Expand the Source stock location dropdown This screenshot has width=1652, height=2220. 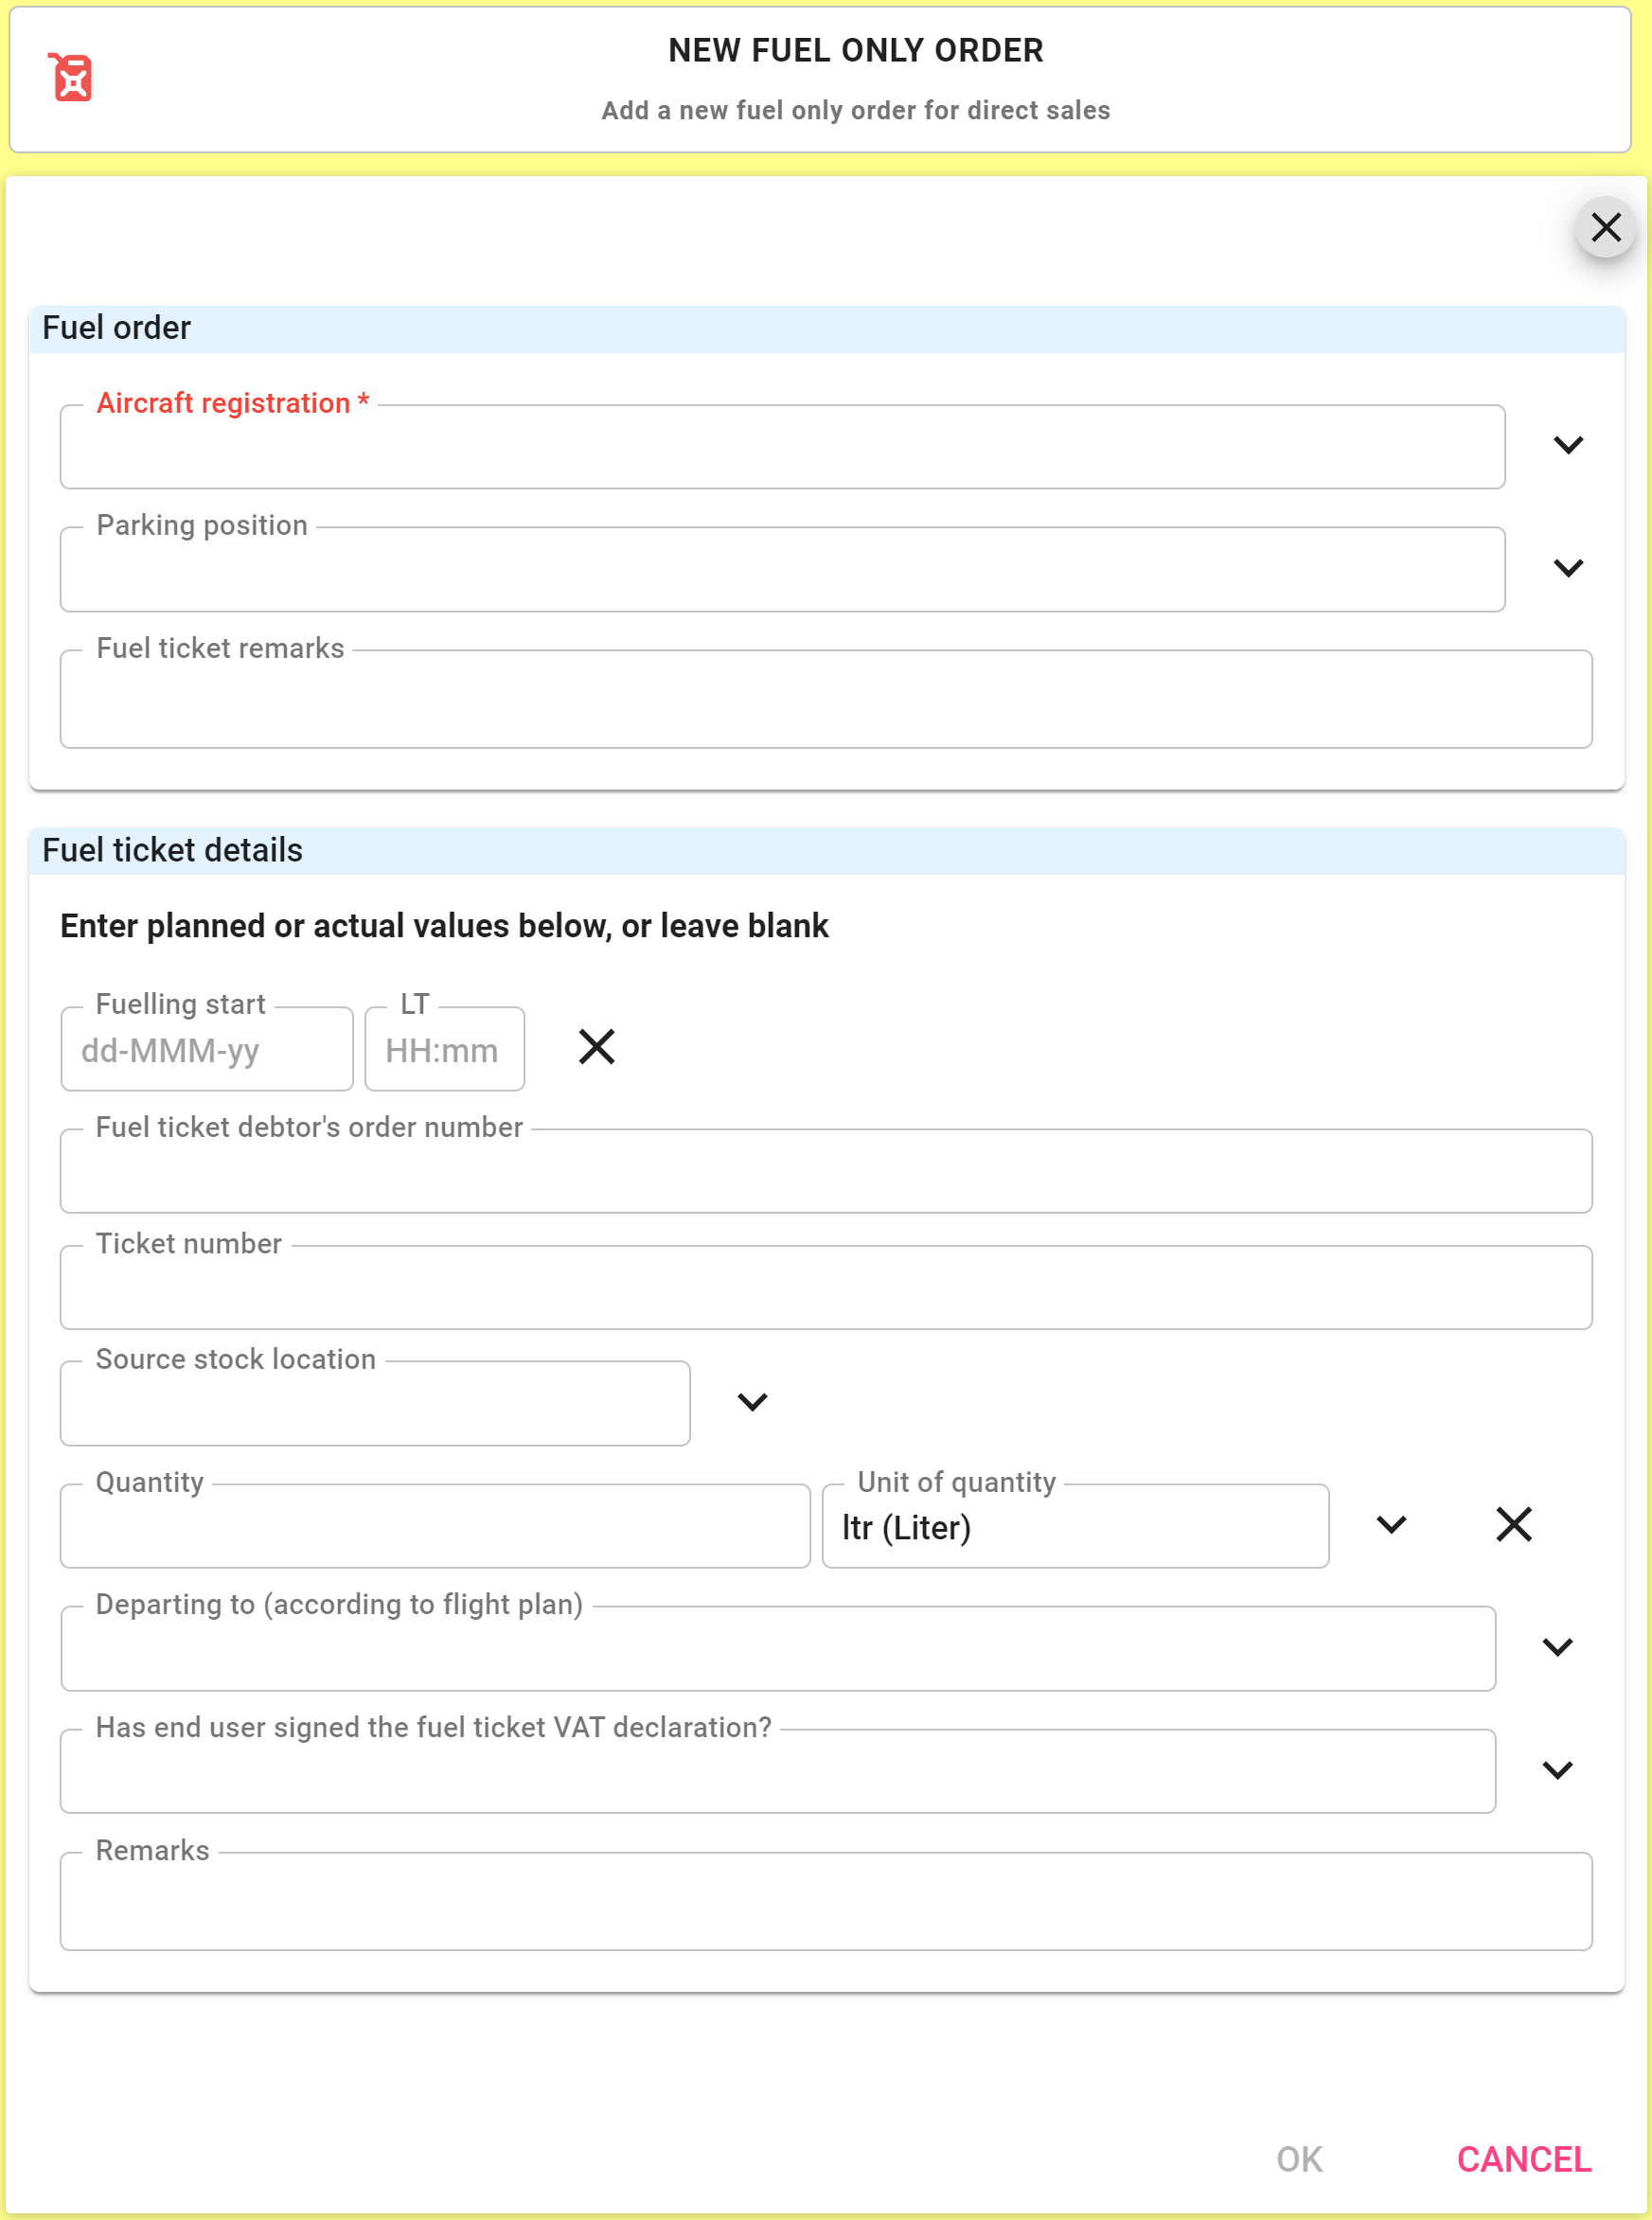[752, 1402]
